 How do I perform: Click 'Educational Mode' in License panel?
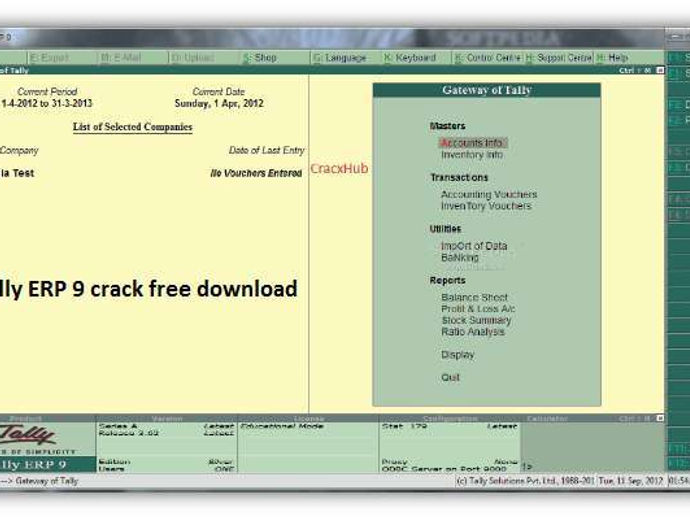tap(282, 426)
